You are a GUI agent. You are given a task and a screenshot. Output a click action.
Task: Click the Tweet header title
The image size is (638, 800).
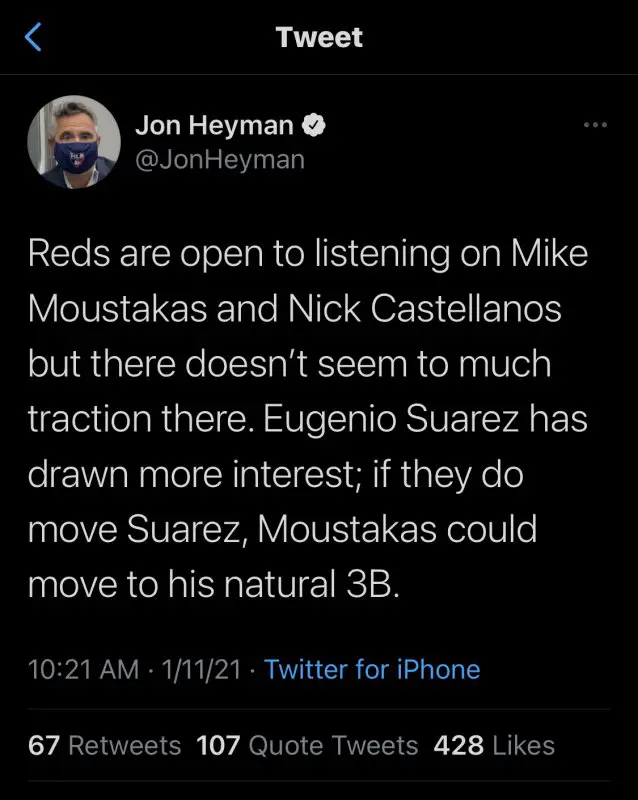(319, 38)
